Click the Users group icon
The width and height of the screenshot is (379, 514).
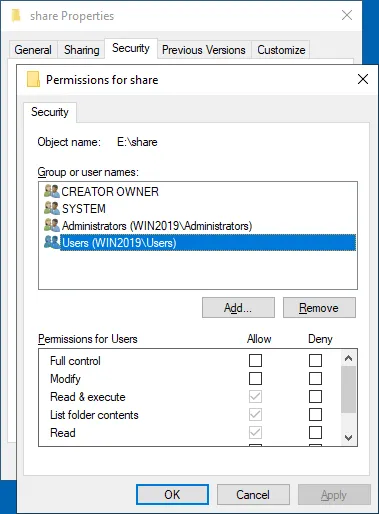(52, 242)
